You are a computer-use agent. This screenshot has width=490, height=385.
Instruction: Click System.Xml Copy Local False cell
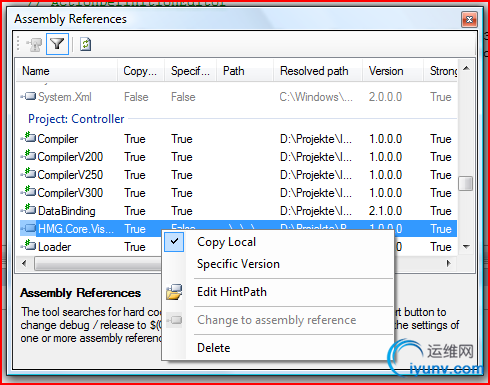(136, 97)
